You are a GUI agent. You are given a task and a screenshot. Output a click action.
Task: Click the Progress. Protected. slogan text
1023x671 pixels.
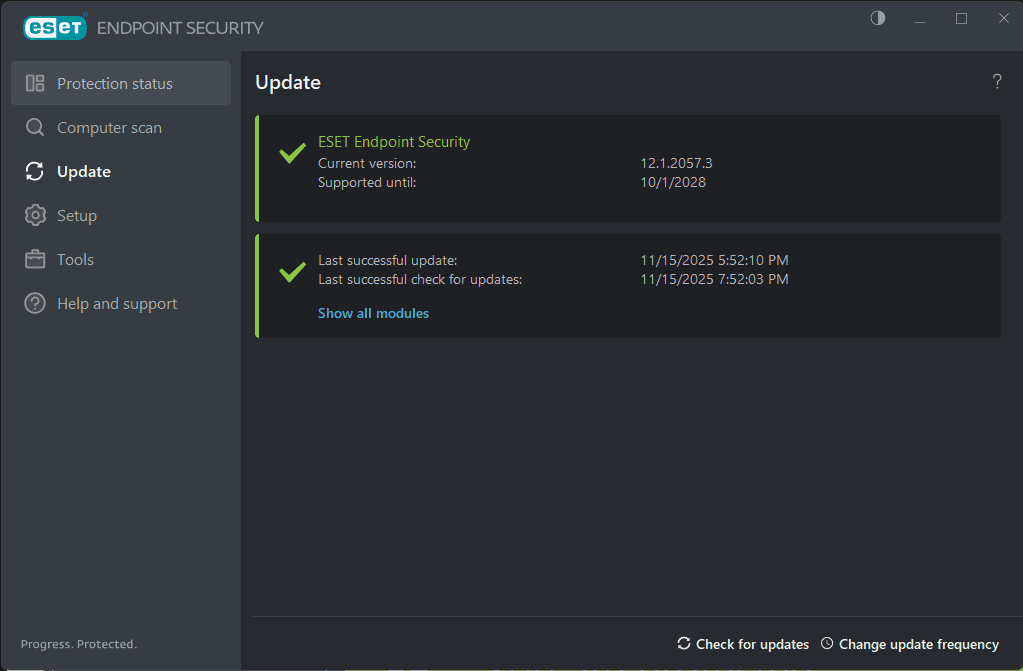79,644
